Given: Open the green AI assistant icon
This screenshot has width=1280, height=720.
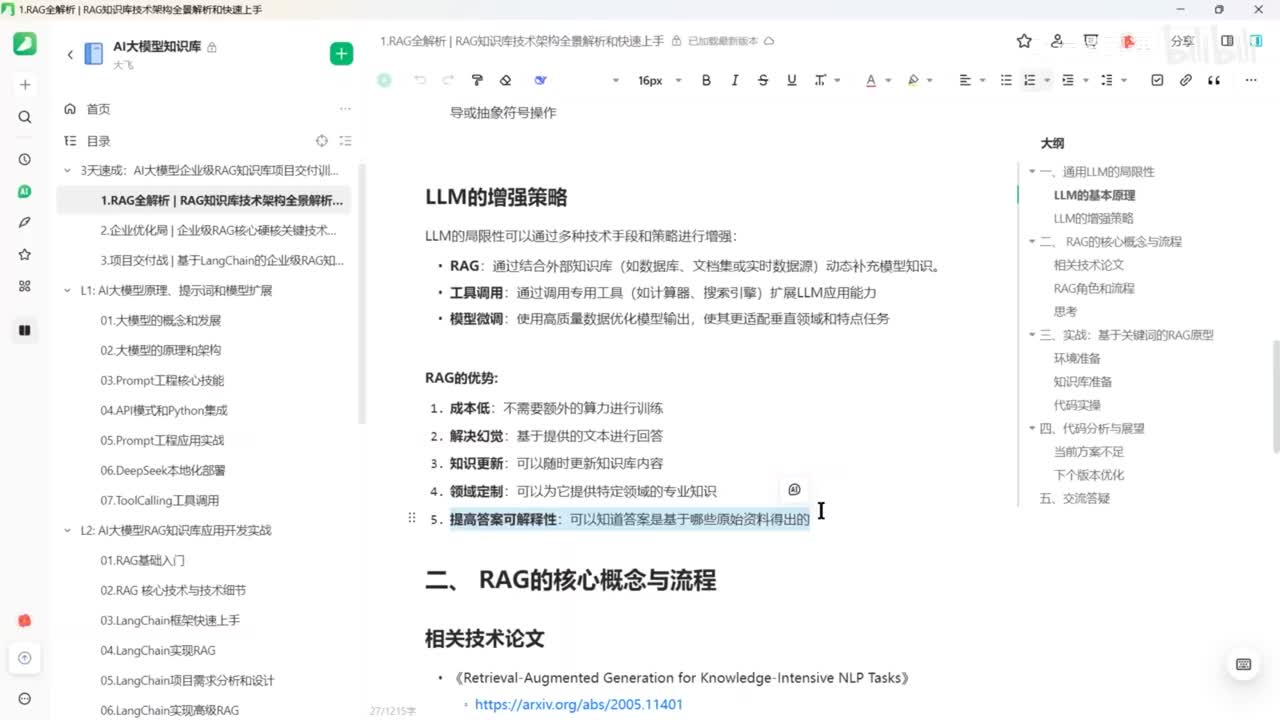Looking at the screenshot, I should tap(25, 191).
